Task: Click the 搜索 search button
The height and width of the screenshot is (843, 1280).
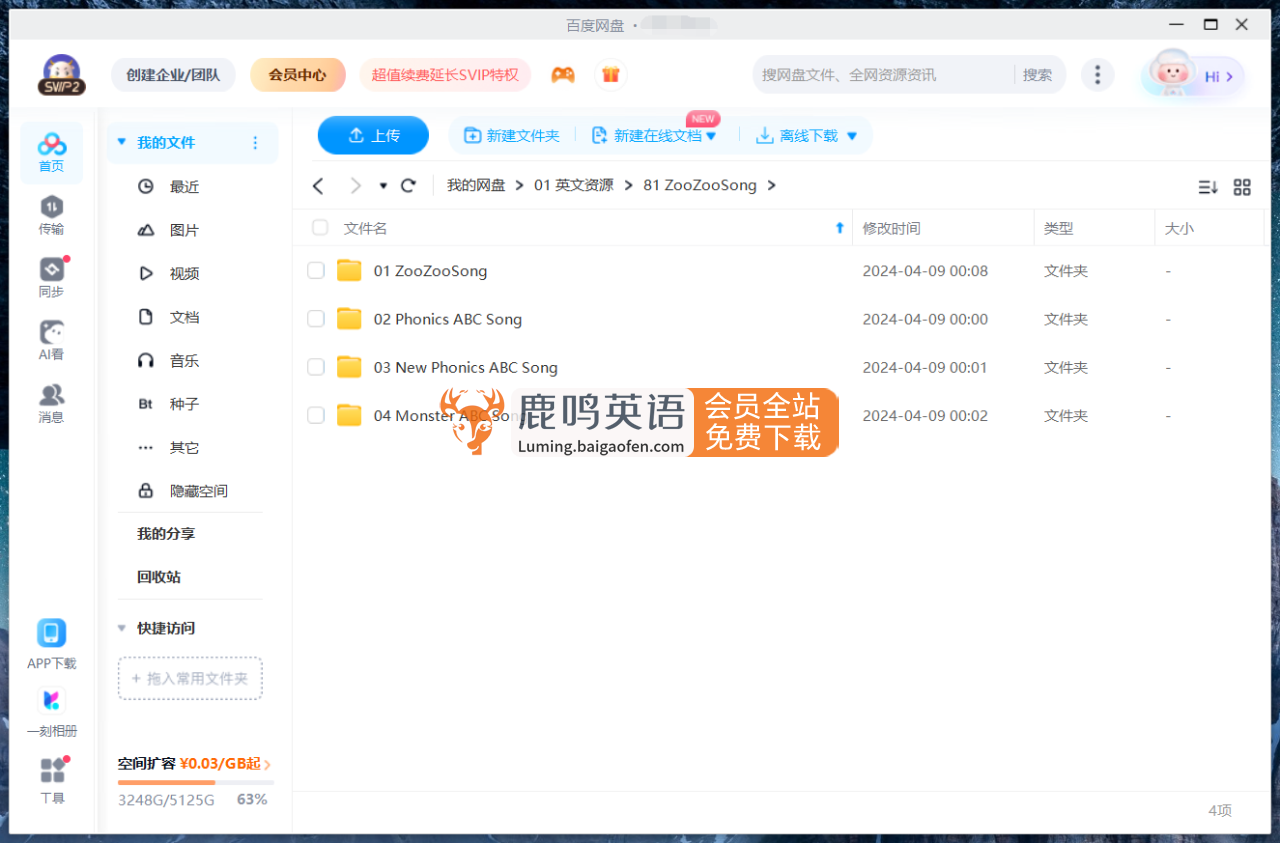Action: pyautogui.click(x=1037, y=75)
